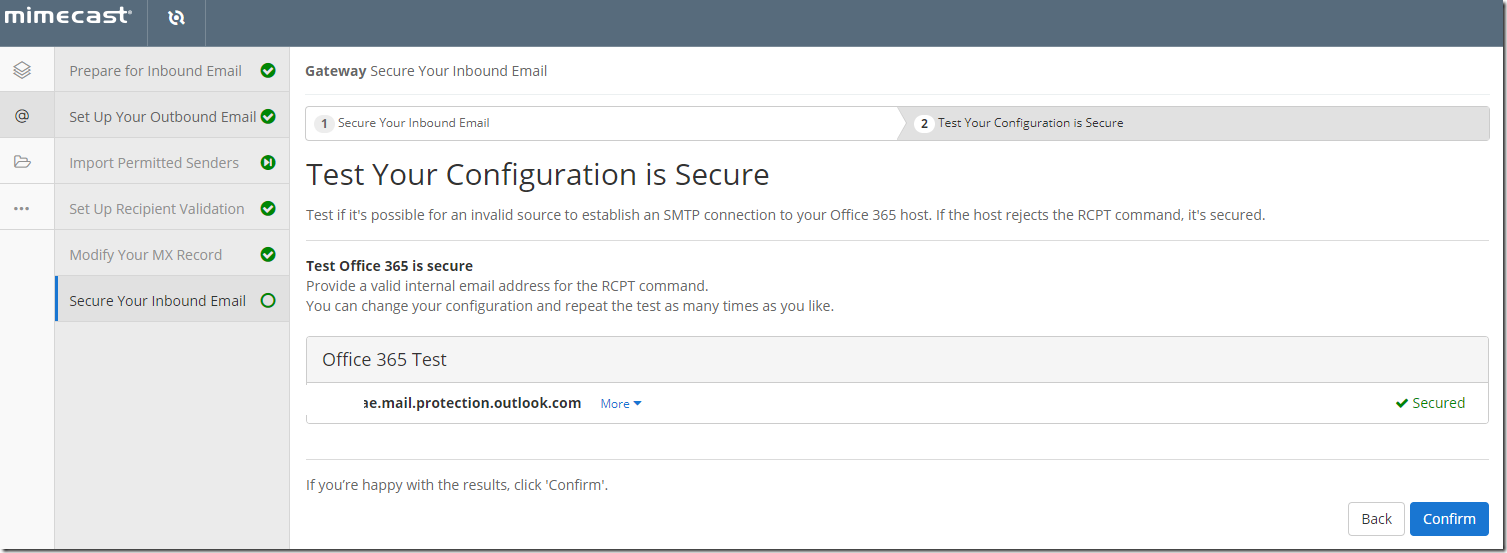Select Secure Your Inbound Email step
The width and height of the screenshot is (1507, 553).
172,300
